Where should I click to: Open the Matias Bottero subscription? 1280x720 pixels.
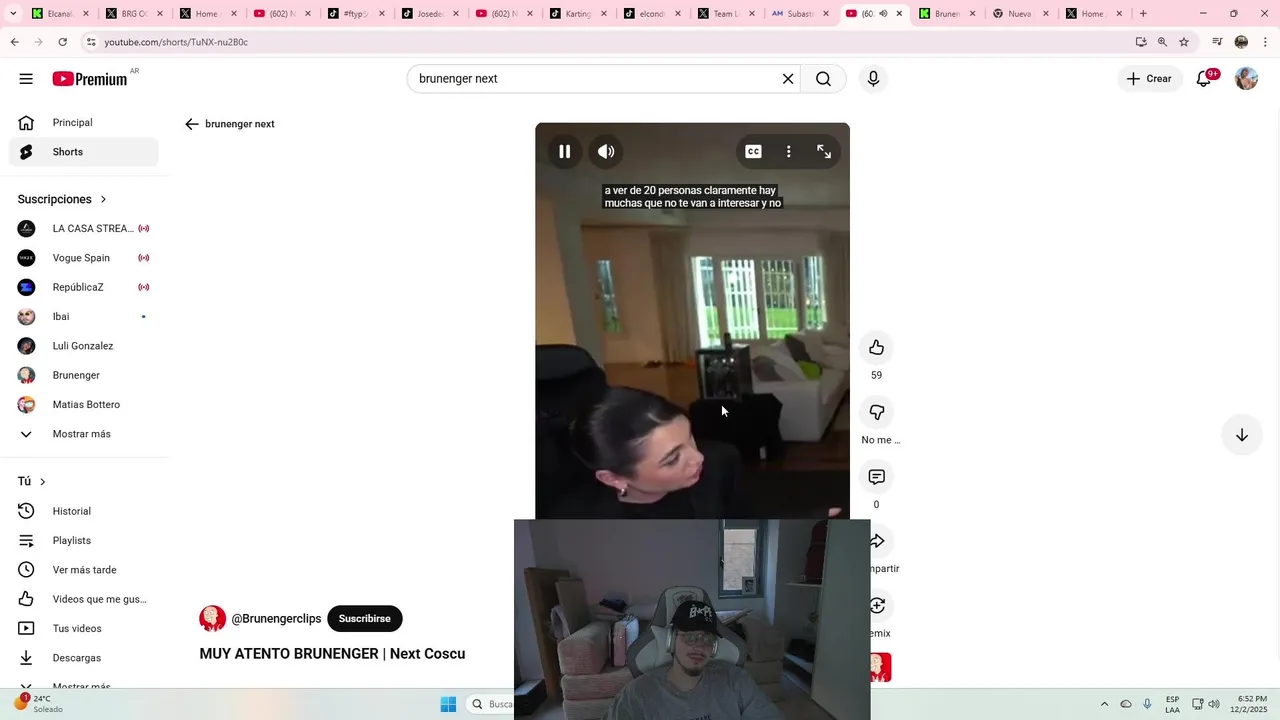tap(84, 404)
